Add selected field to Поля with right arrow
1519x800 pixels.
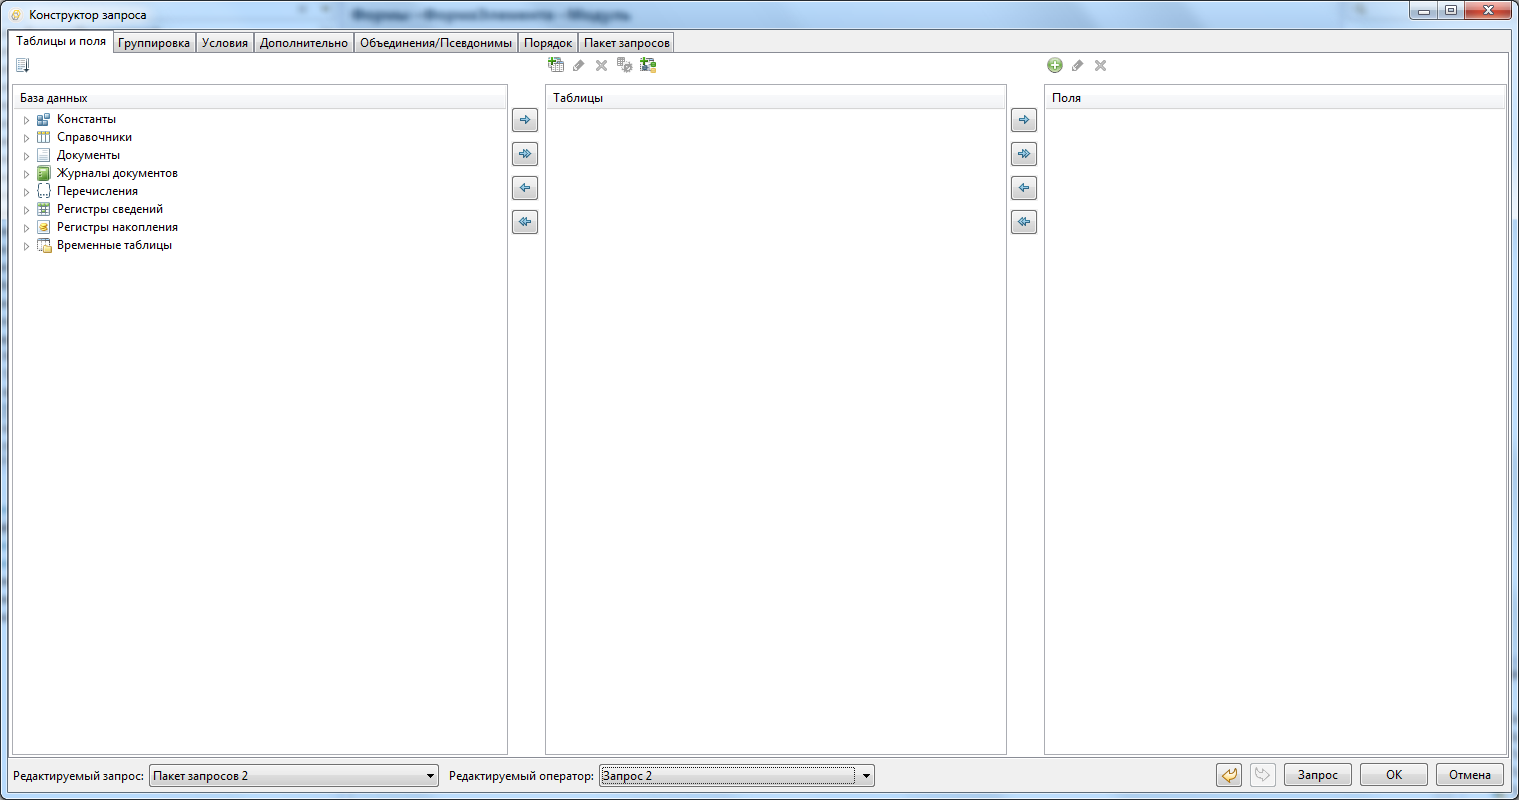tap(1024, 120)
